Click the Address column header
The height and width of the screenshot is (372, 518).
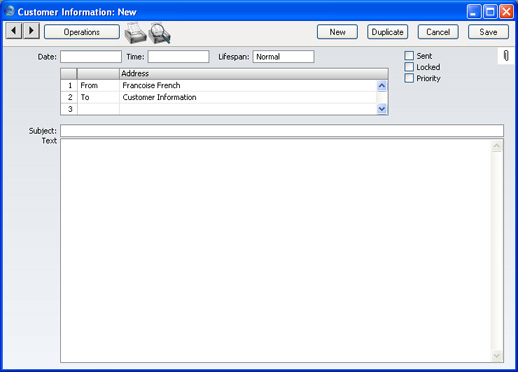pyautogui.click(x=254, y=74)
